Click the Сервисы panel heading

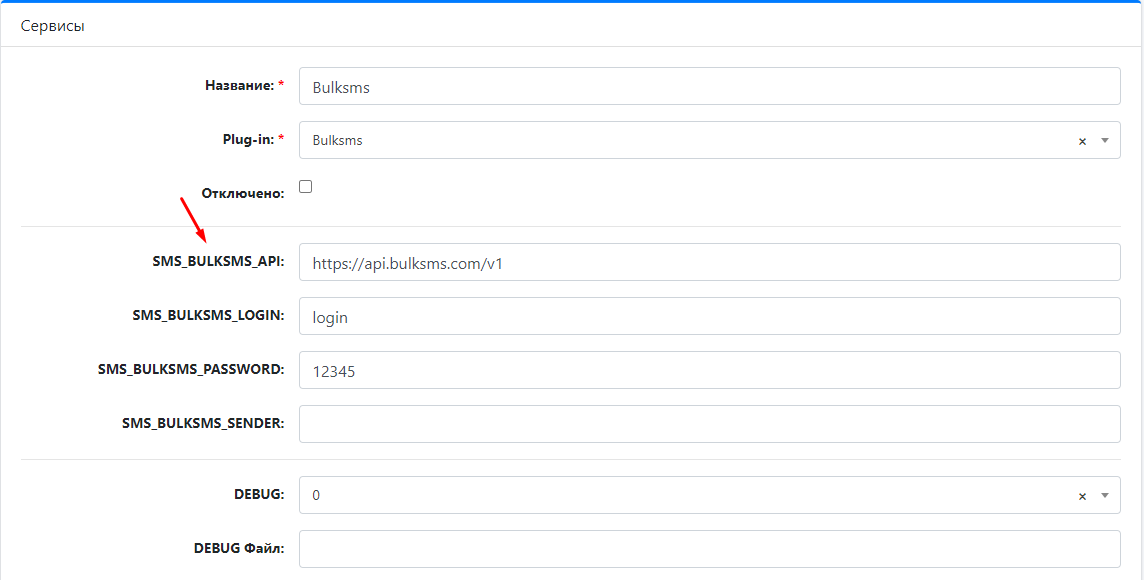click(x=53, y=26)
